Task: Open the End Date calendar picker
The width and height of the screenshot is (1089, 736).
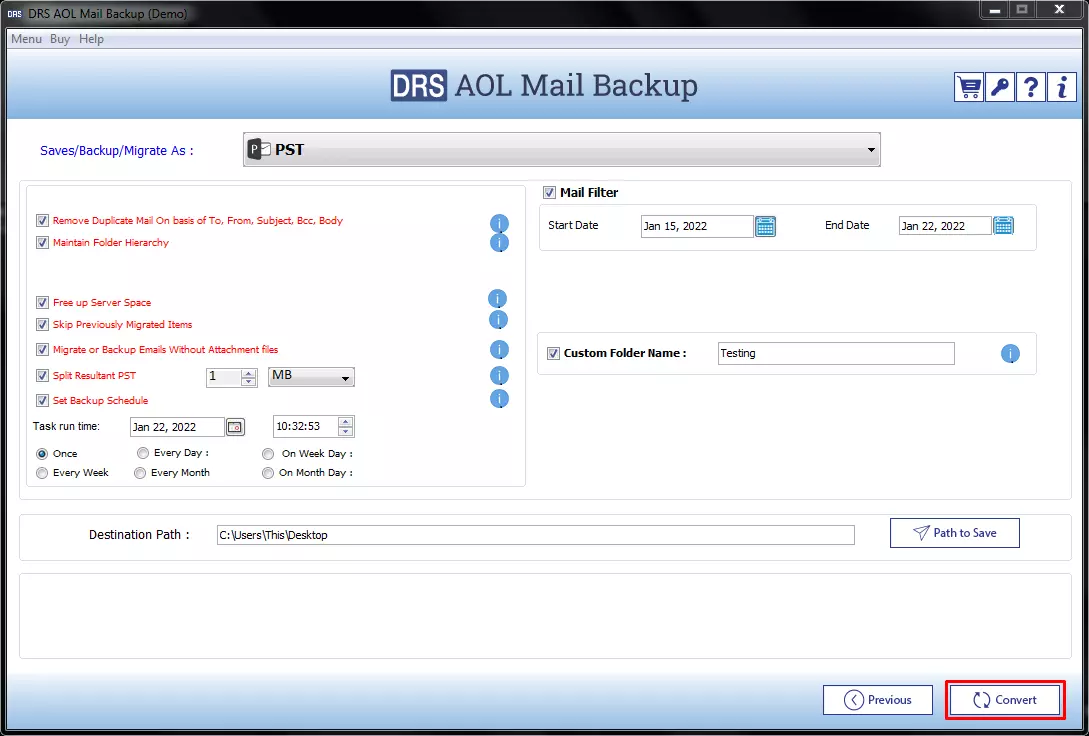Action: [x=1004, y=226]
